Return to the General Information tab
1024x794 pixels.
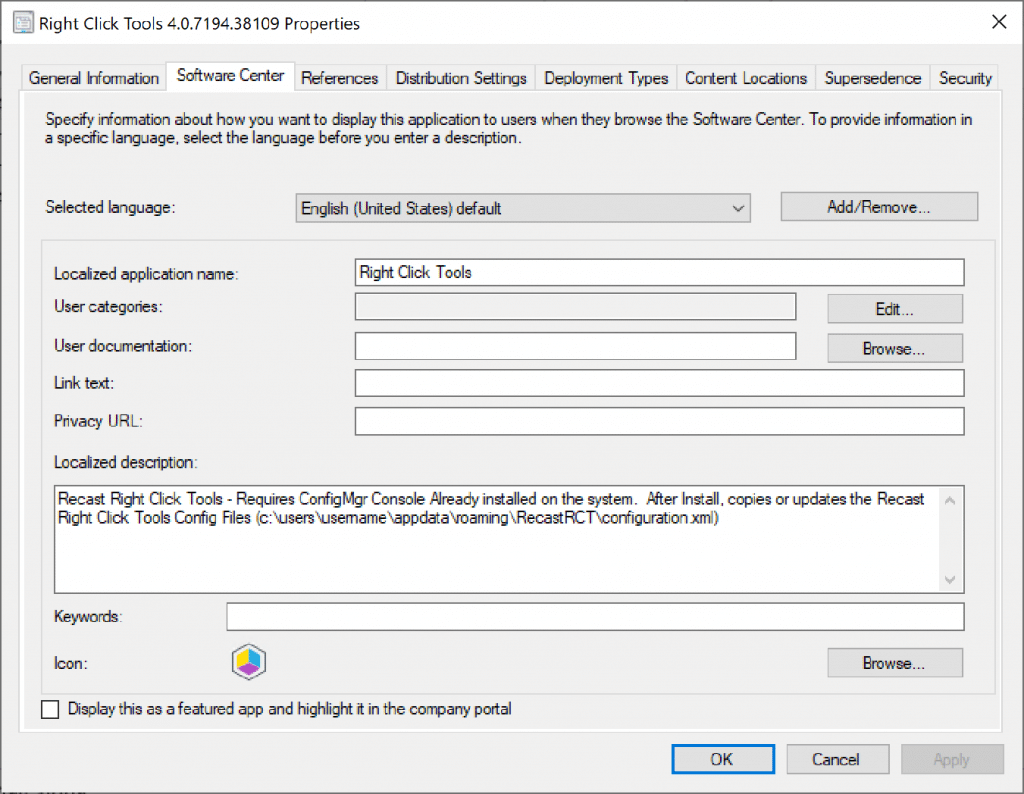[93, 77]
